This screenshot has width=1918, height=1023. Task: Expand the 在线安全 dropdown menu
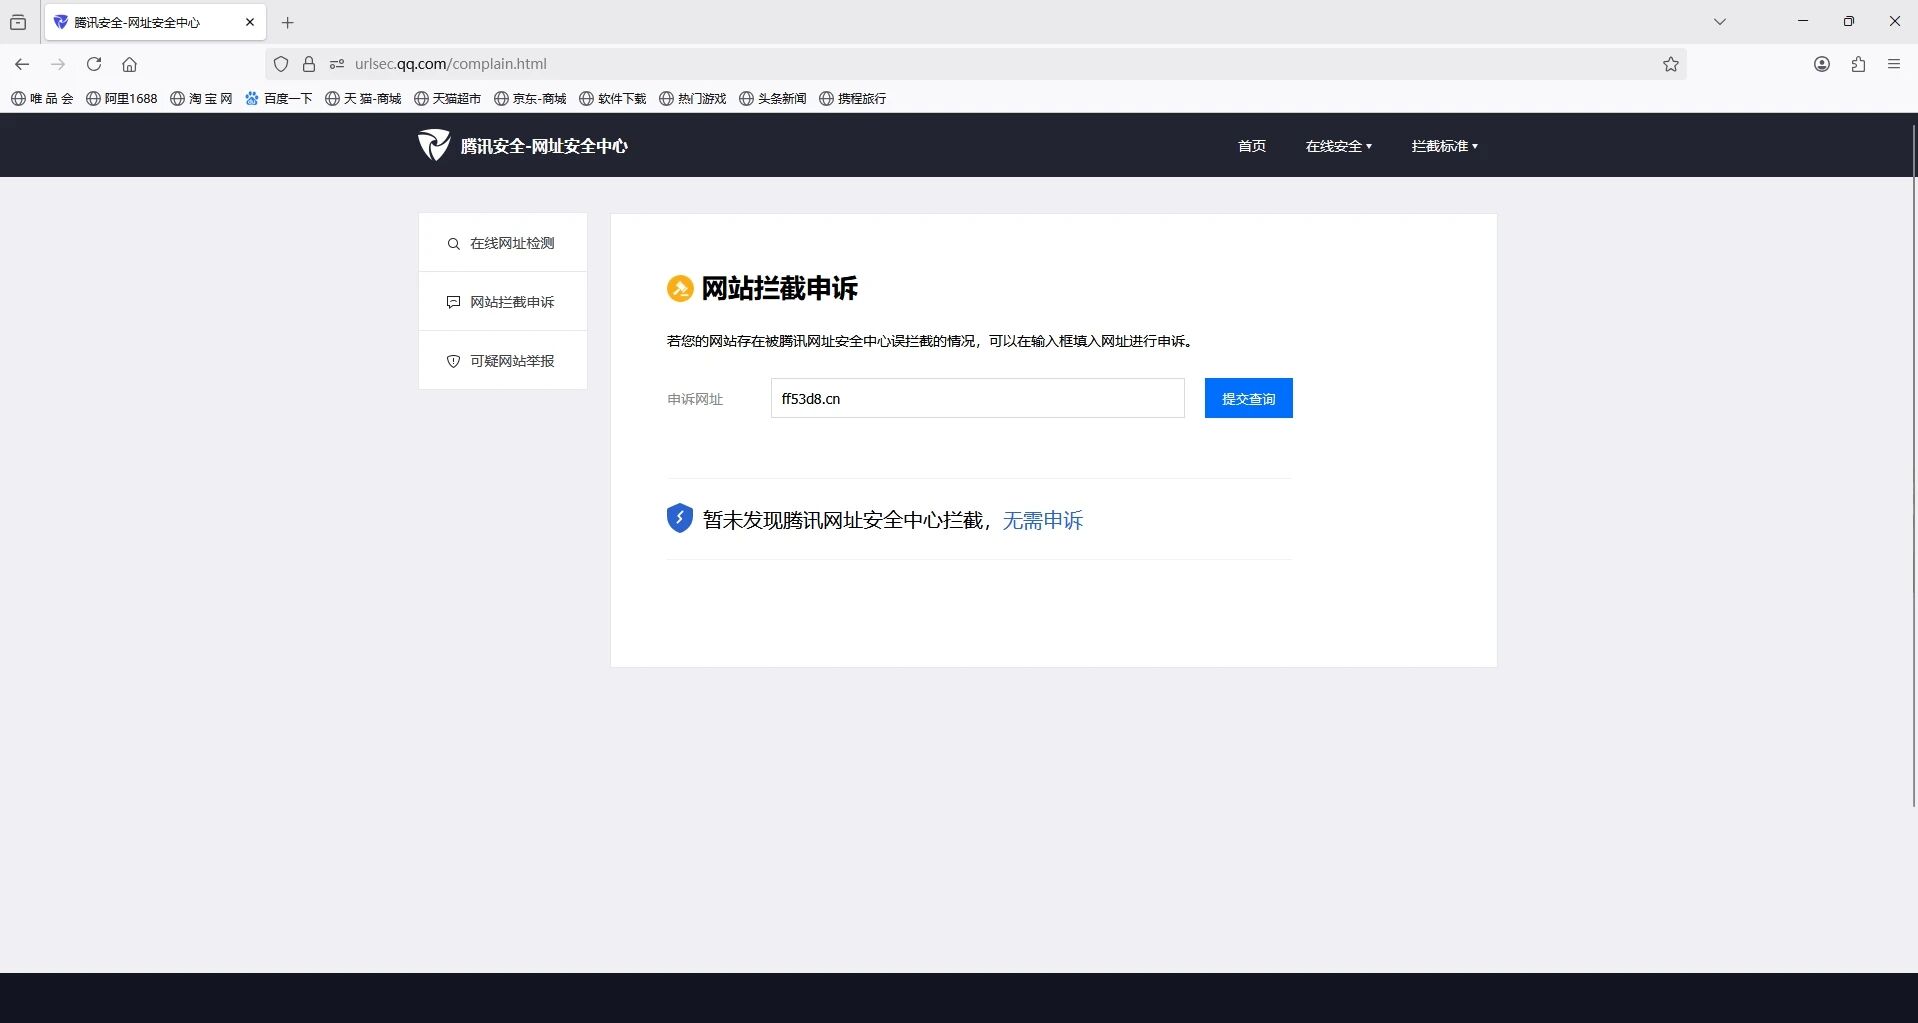[1339, 146]
